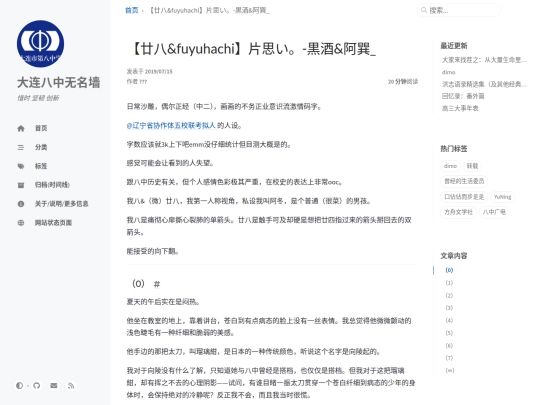540x405 pixels.
Task: Select the YuNing tag chip
Action: [502, 197]
